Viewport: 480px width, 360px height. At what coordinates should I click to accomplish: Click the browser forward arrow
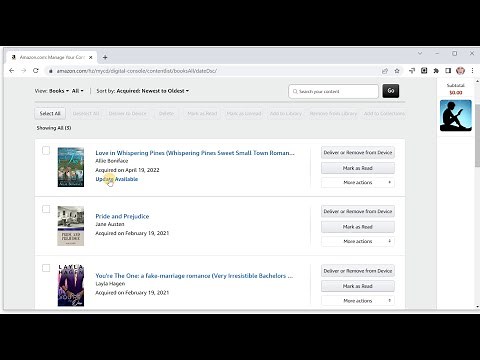[x=24, y=71]
